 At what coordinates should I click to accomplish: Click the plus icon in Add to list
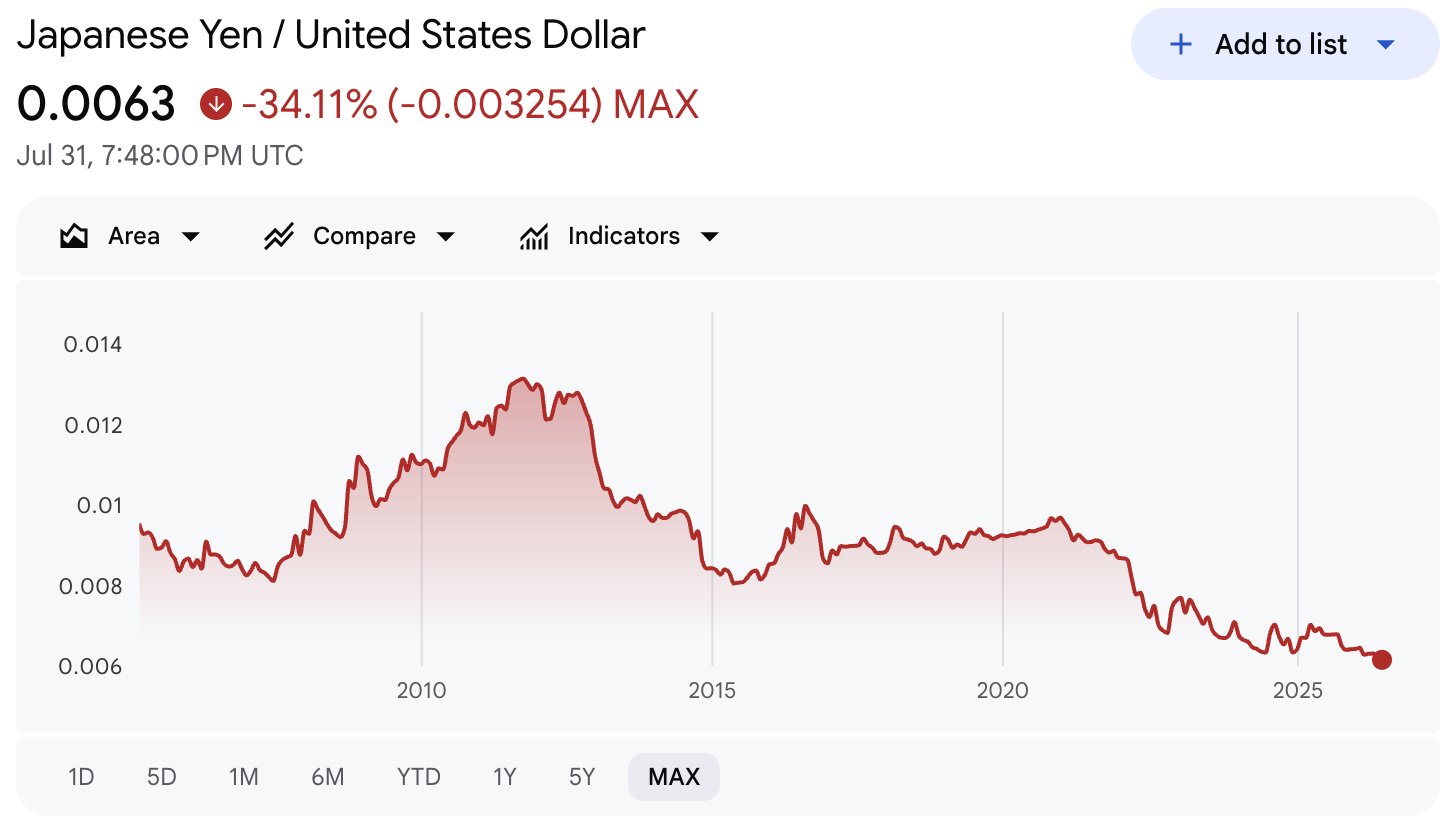click(x=1181, y=45)
